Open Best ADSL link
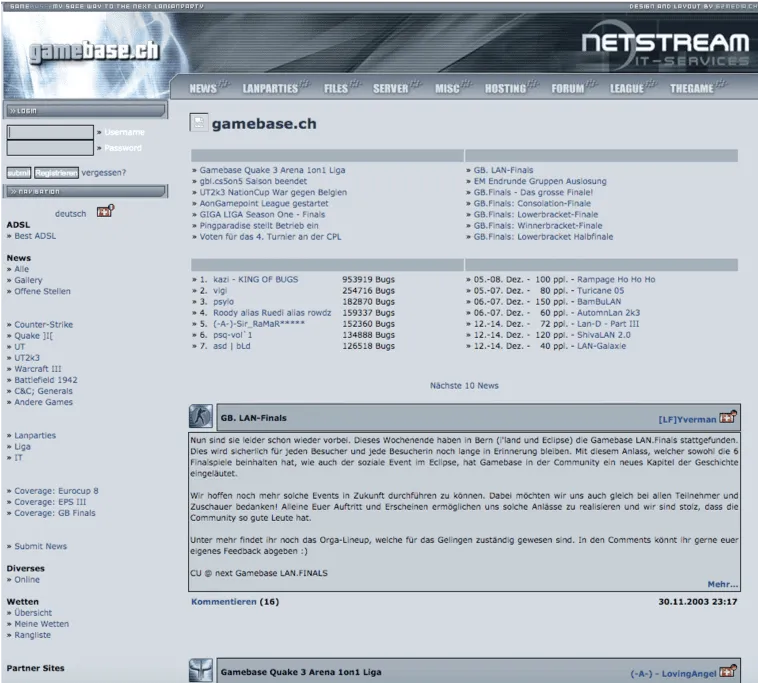The width and height of the screenshot is (758, 683). click(35, 236)
